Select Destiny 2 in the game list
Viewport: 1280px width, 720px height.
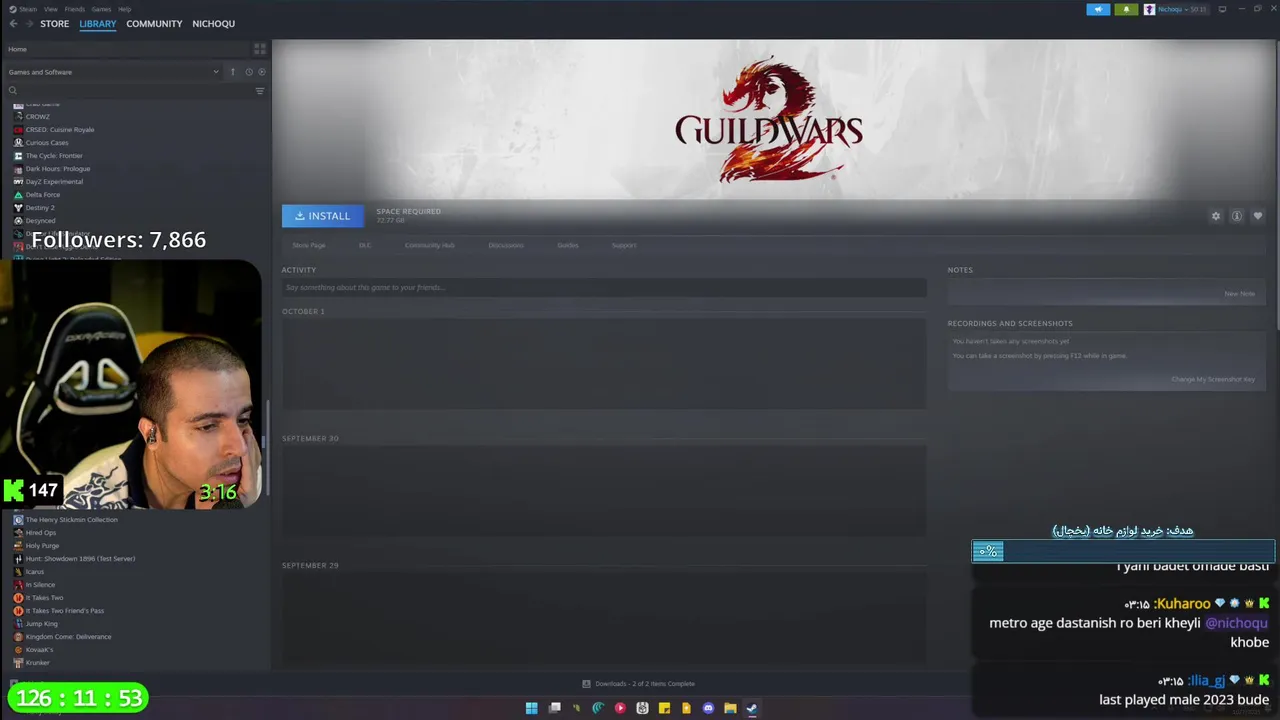[x=40, y=208]
